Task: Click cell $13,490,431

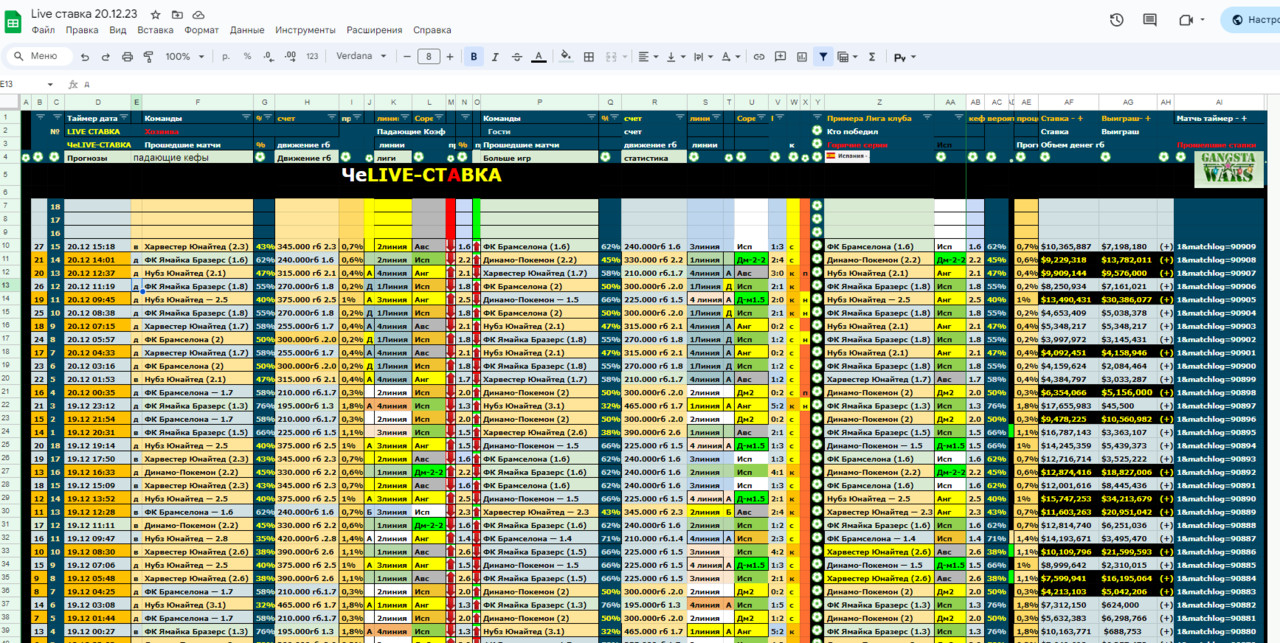Action: tap(1069, 299)
